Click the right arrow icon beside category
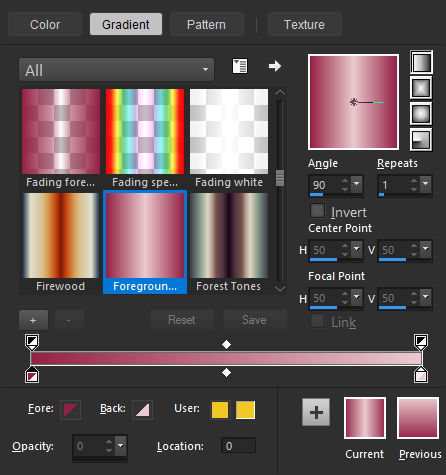This screenshot has width=446, height=475. click(x=275, y=66)
